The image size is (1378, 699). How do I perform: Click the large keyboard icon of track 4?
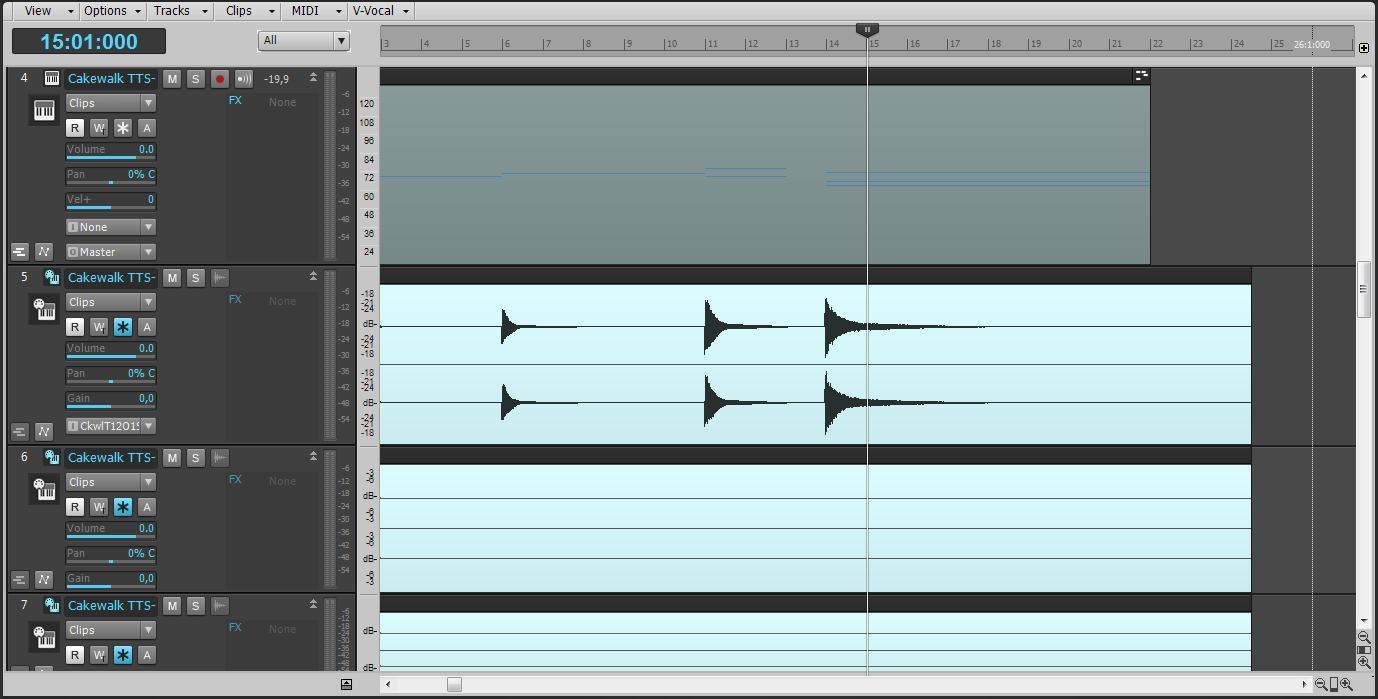coord(44,111)
